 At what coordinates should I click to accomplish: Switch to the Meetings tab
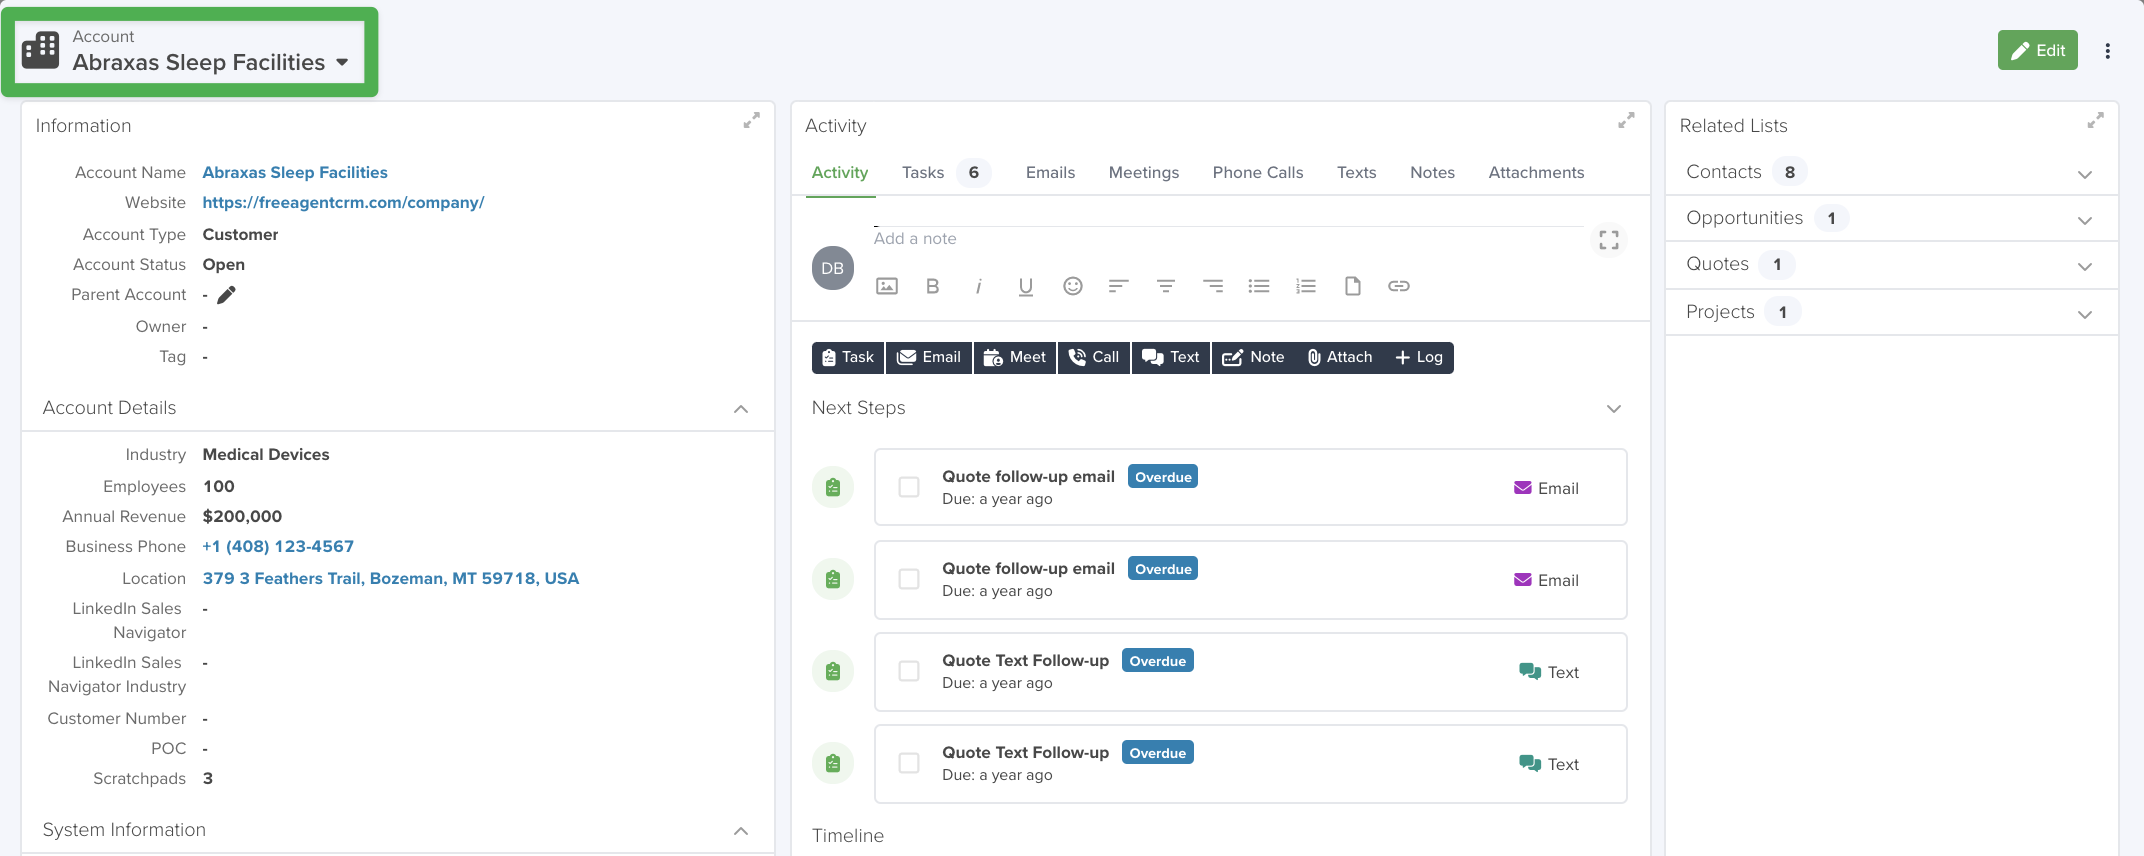(x=1144, y=173)
